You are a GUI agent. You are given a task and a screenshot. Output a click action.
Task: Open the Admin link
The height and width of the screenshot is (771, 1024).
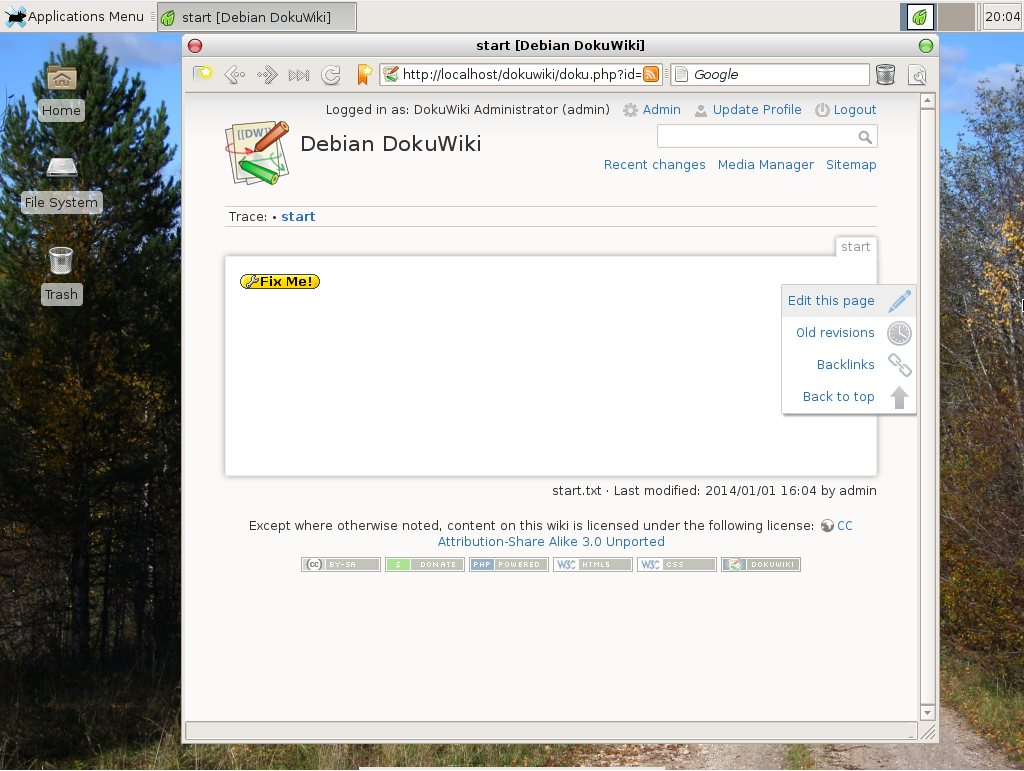(661, 110)
